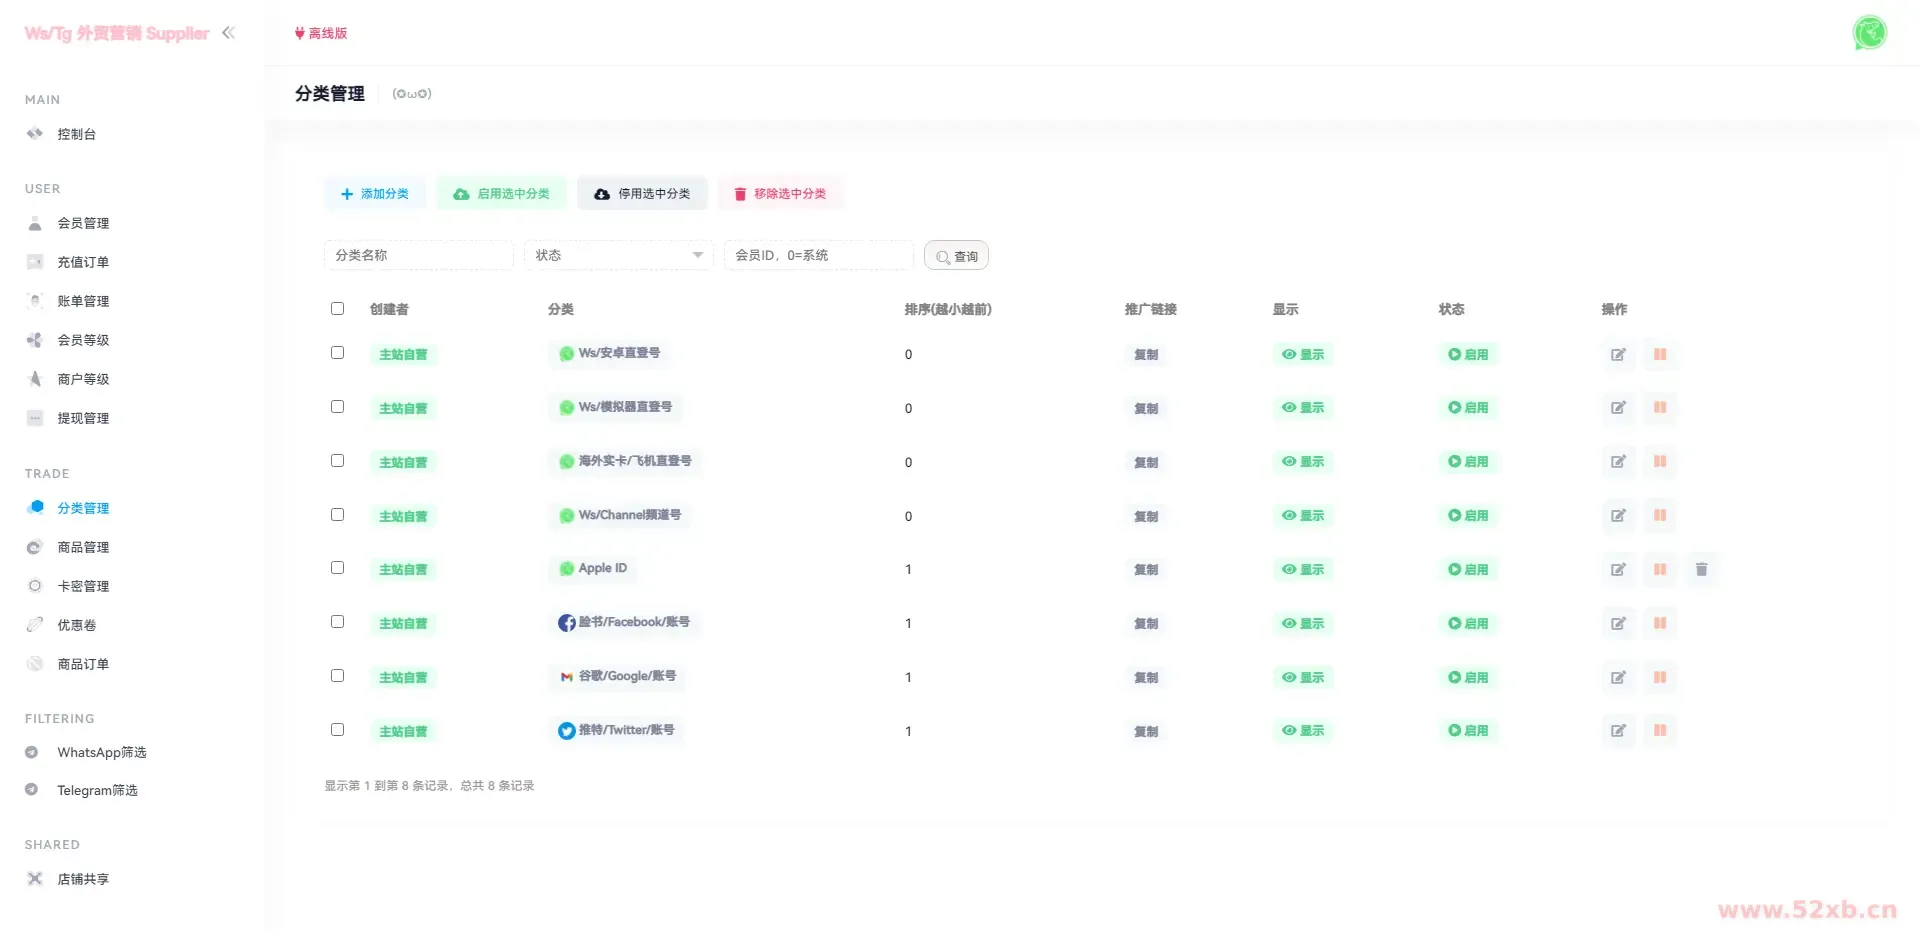Click edit icon in 脸书/Facebook/账号 row
The image size is (1920, 933).
point(1617,623)
